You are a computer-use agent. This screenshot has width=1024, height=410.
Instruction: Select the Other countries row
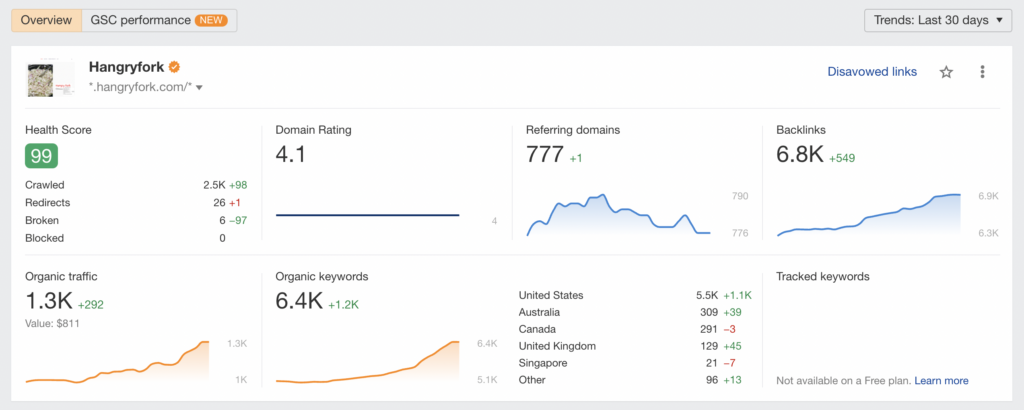tap(635, 380)
